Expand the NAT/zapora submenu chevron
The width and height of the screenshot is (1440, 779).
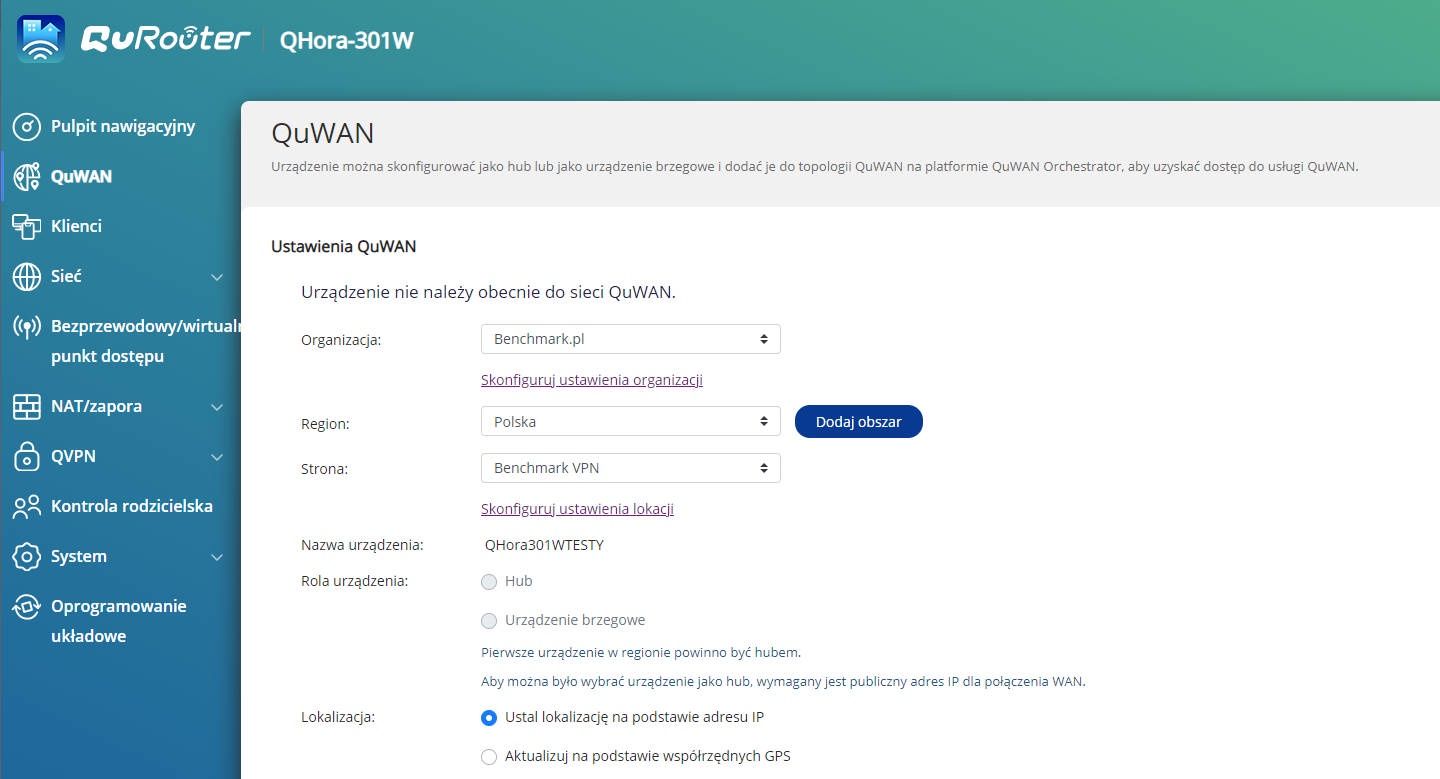[217, 407]
